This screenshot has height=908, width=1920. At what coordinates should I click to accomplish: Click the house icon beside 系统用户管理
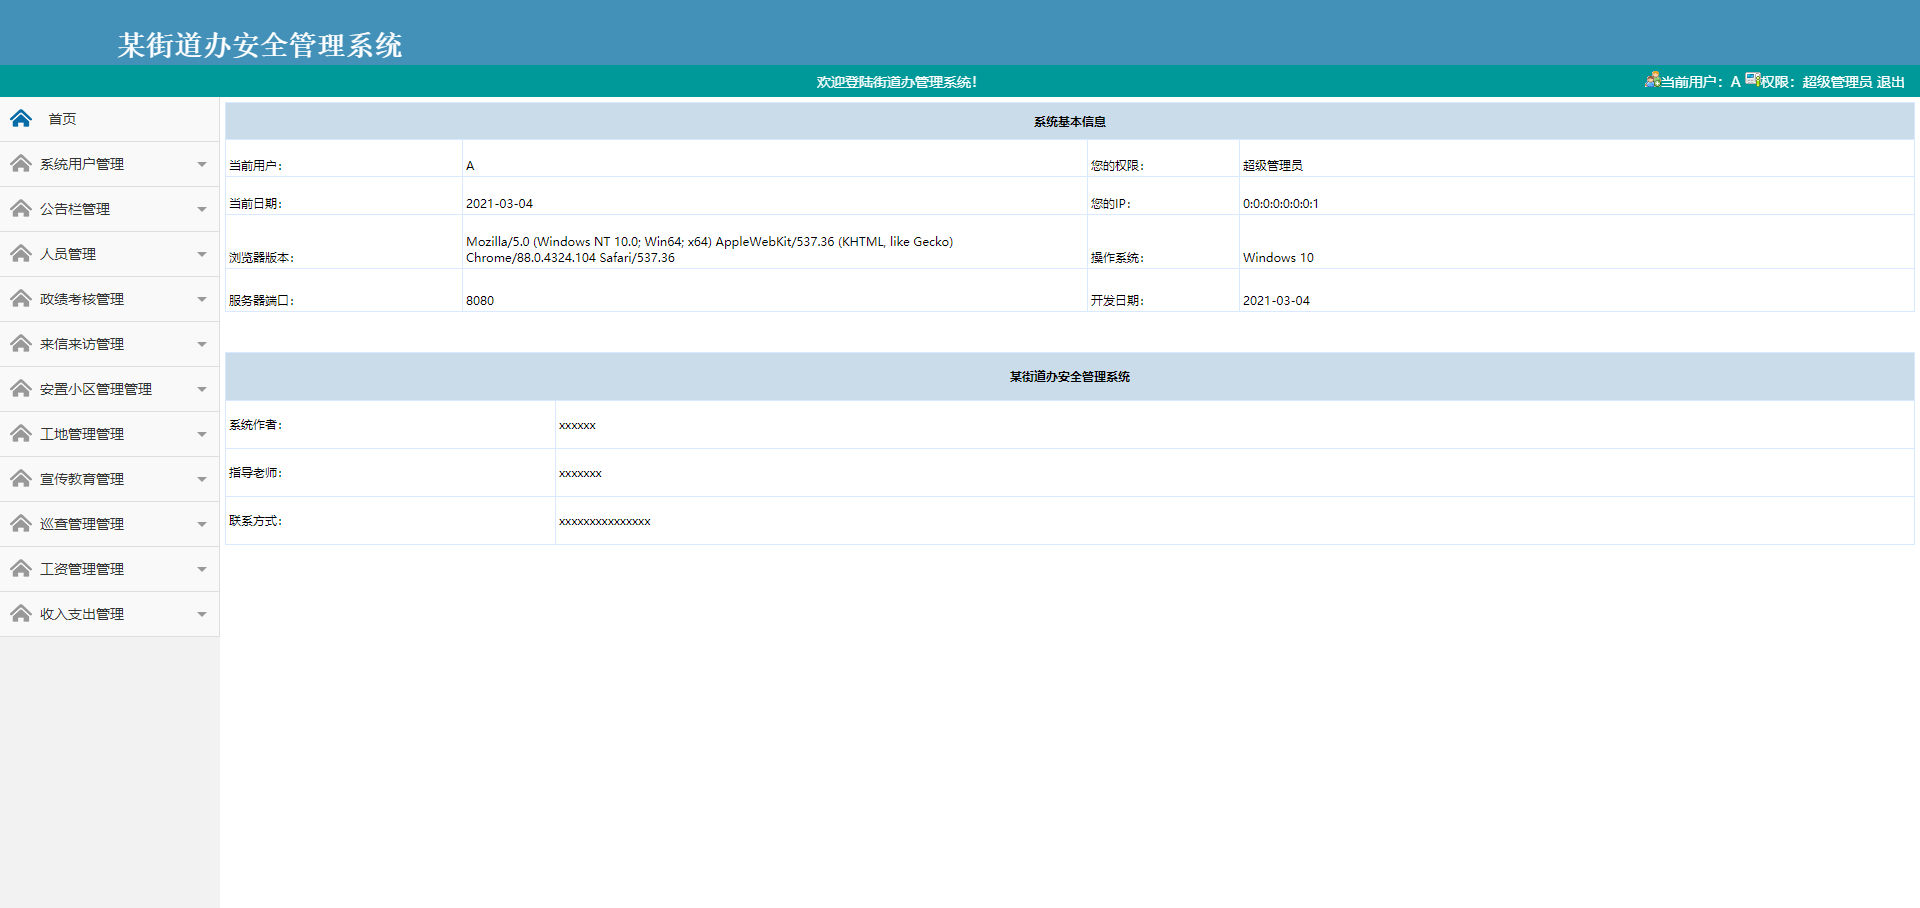(x=21, y=164)
